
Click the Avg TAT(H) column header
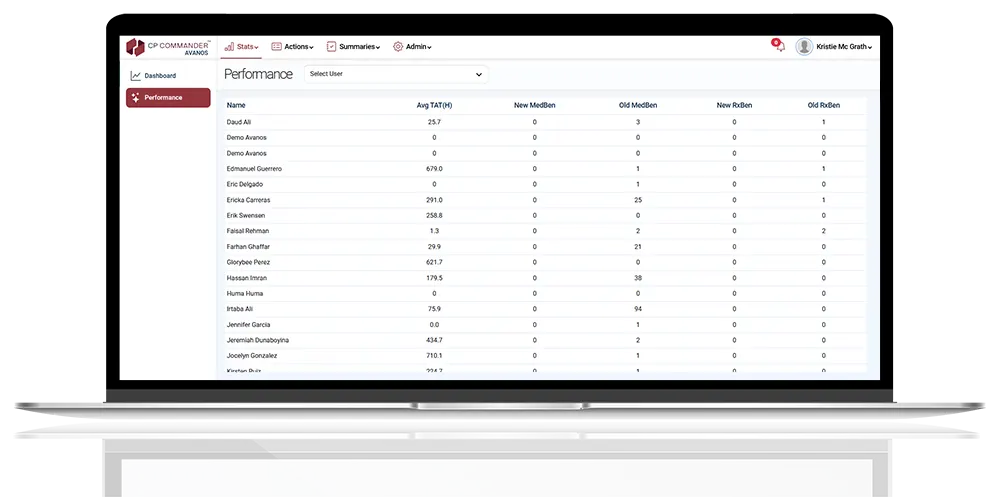[x=434, y=105]
